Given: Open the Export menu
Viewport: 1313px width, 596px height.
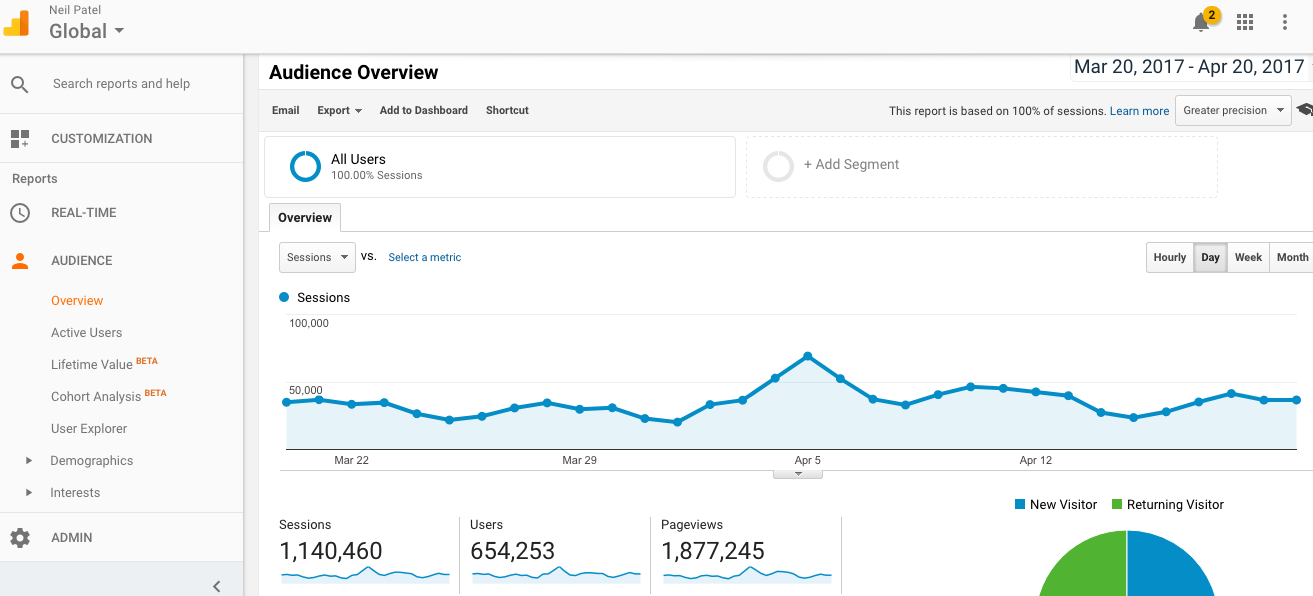Looking at the screenshot, I should 338,110.
